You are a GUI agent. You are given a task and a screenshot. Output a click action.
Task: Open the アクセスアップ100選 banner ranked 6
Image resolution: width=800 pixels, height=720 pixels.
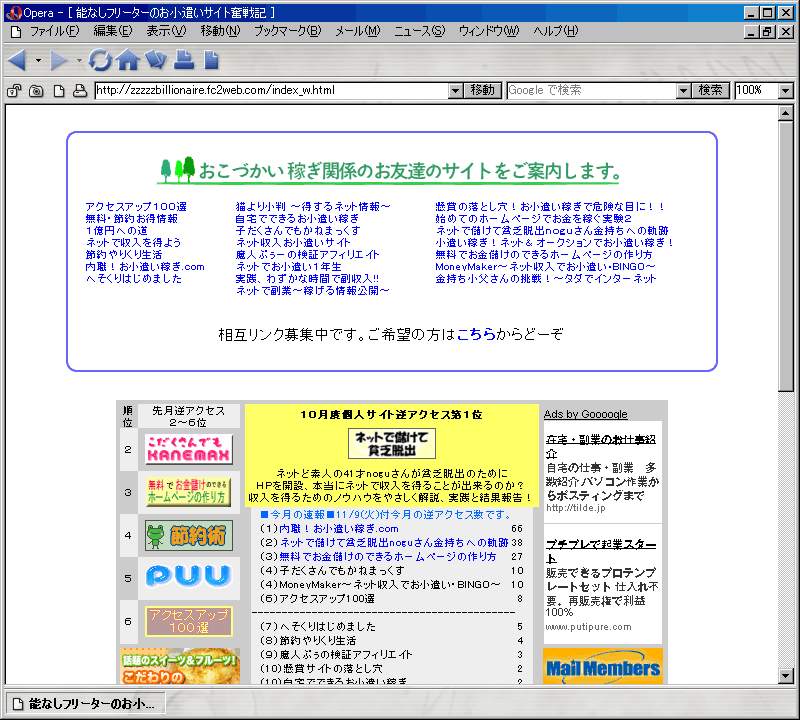point(189,621)
